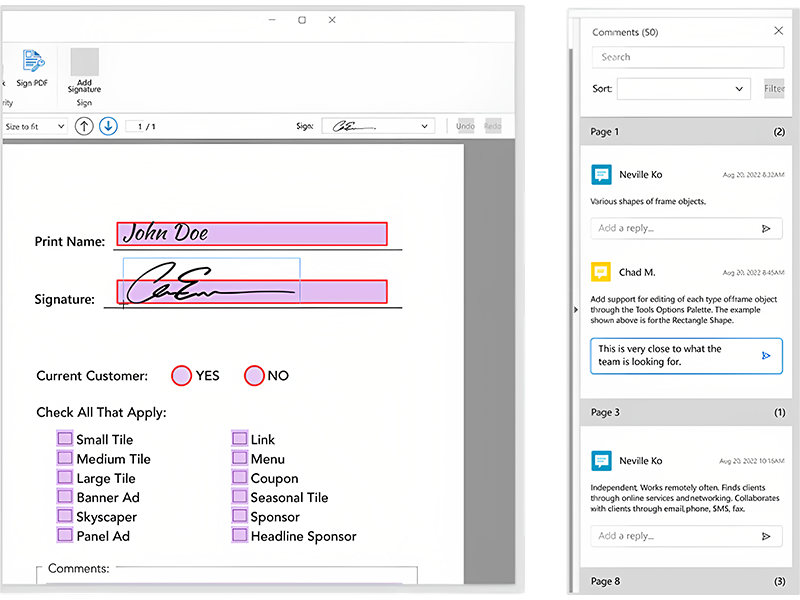800x600 pixels.
Task: Click the Search field in Comments panel
Action: tap(686, 57)
